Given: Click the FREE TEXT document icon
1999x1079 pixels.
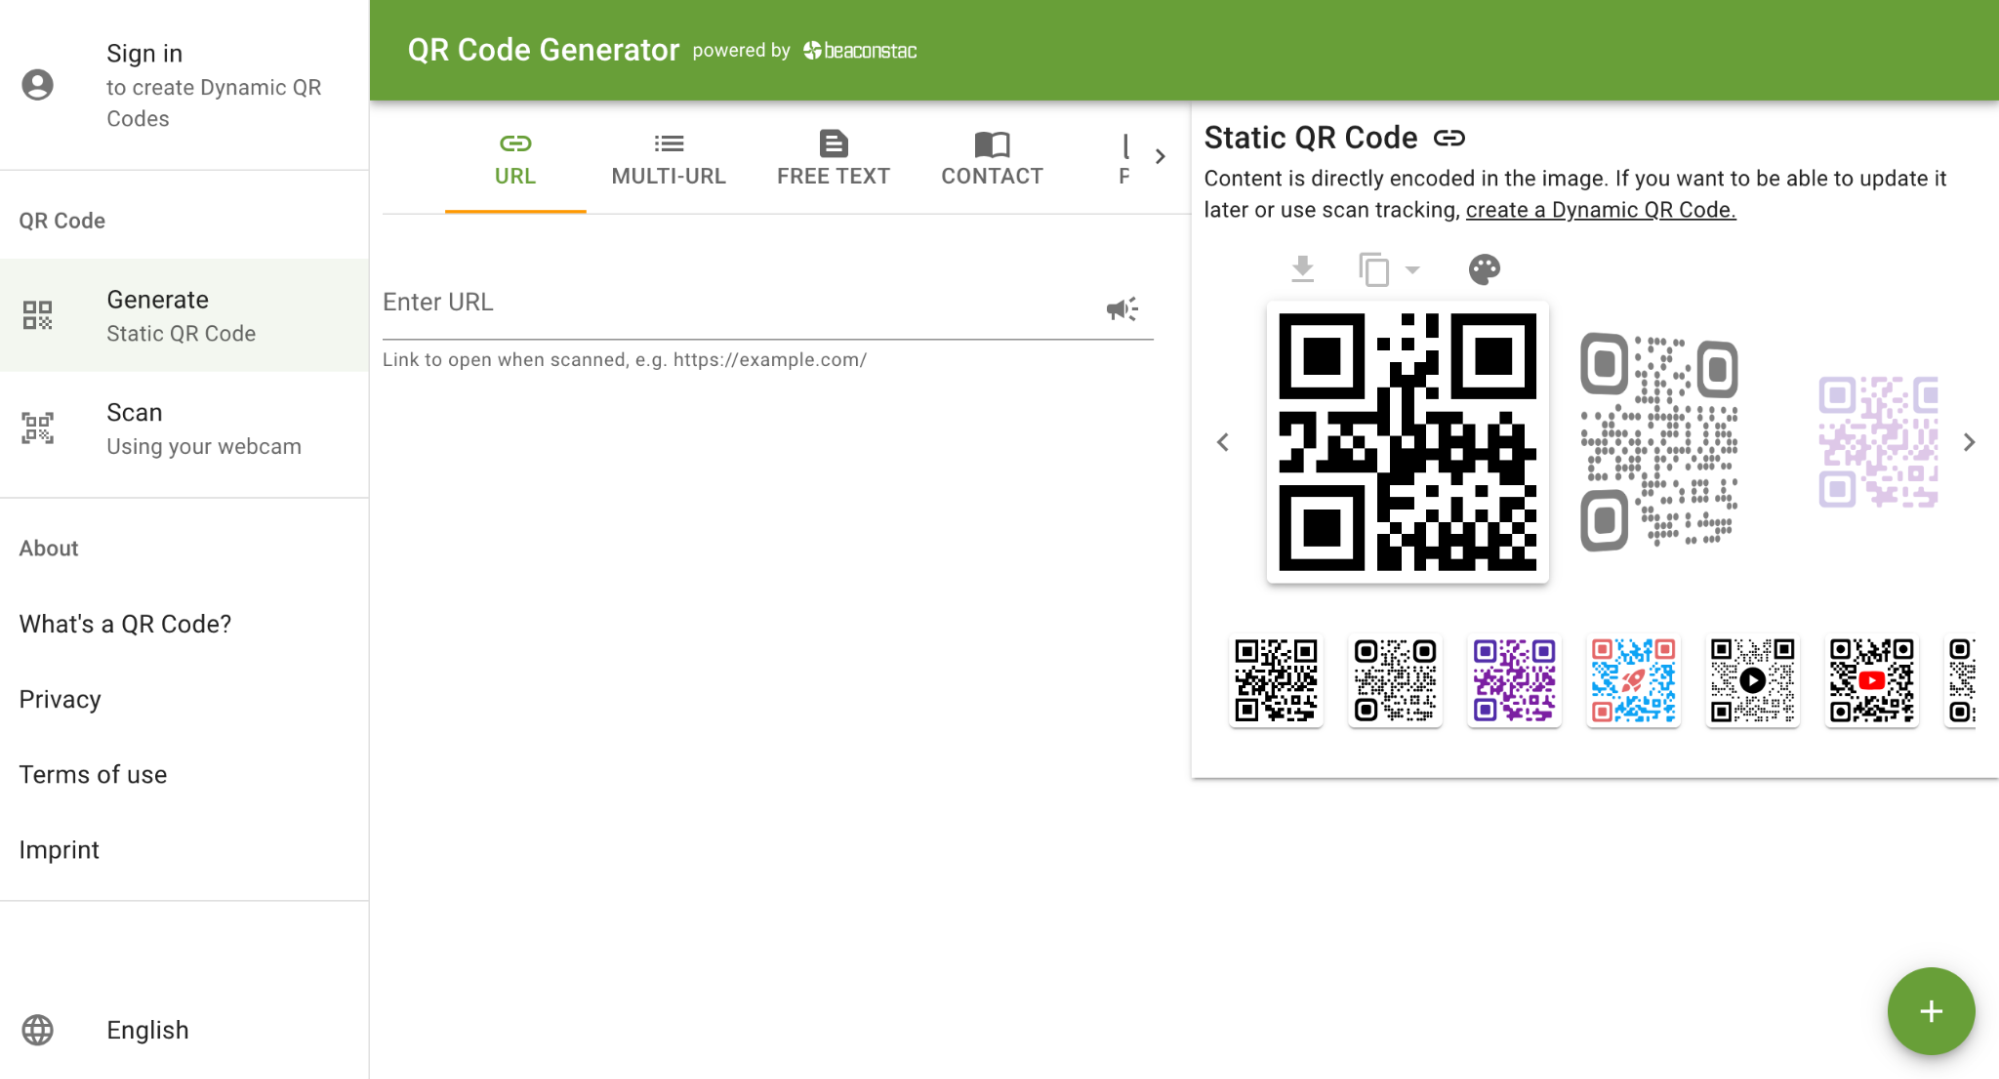Looking at the screenshot, I should coord(833,143).
